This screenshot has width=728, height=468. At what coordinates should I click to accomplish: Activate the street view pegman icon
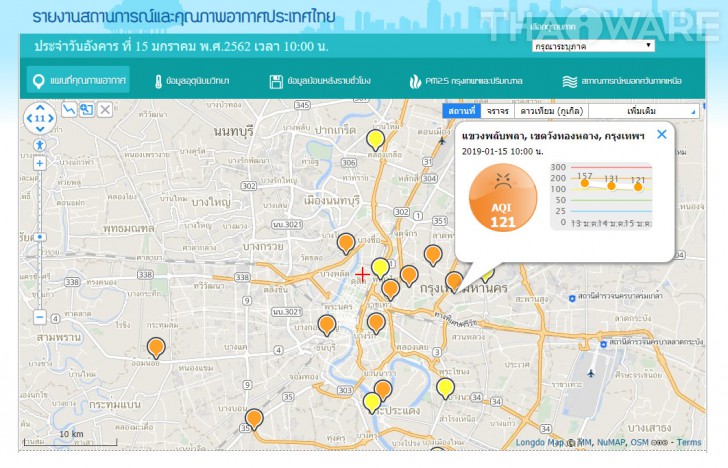tap(40, 145)
